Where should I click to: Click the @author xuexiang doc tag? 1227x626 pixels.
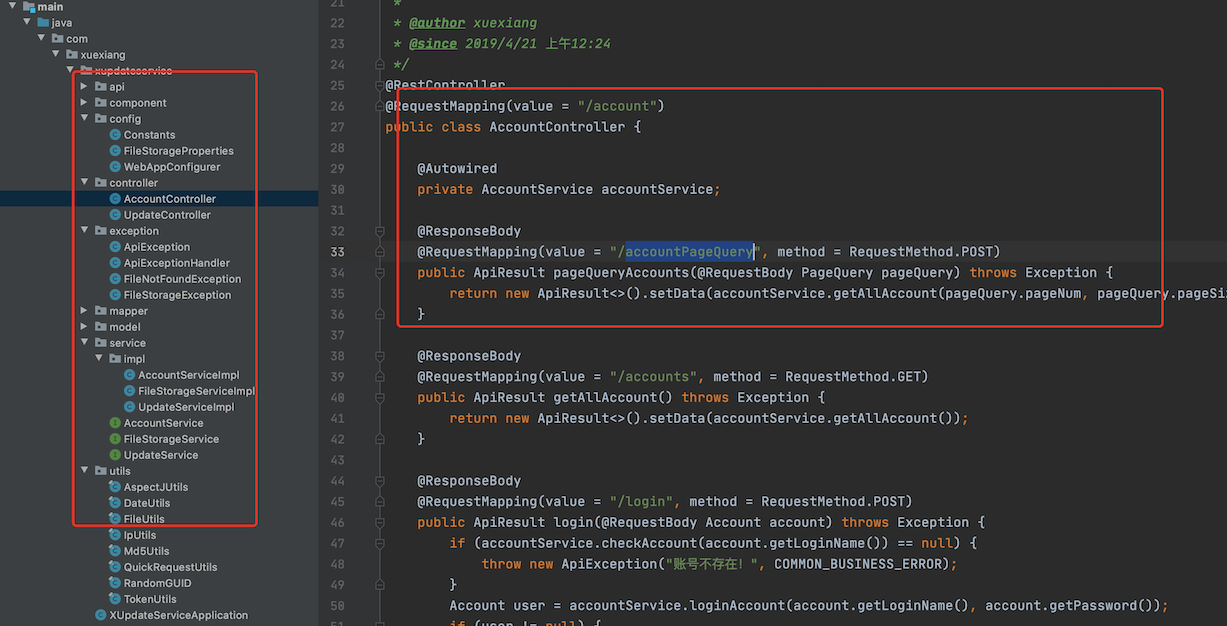[472, 23]
